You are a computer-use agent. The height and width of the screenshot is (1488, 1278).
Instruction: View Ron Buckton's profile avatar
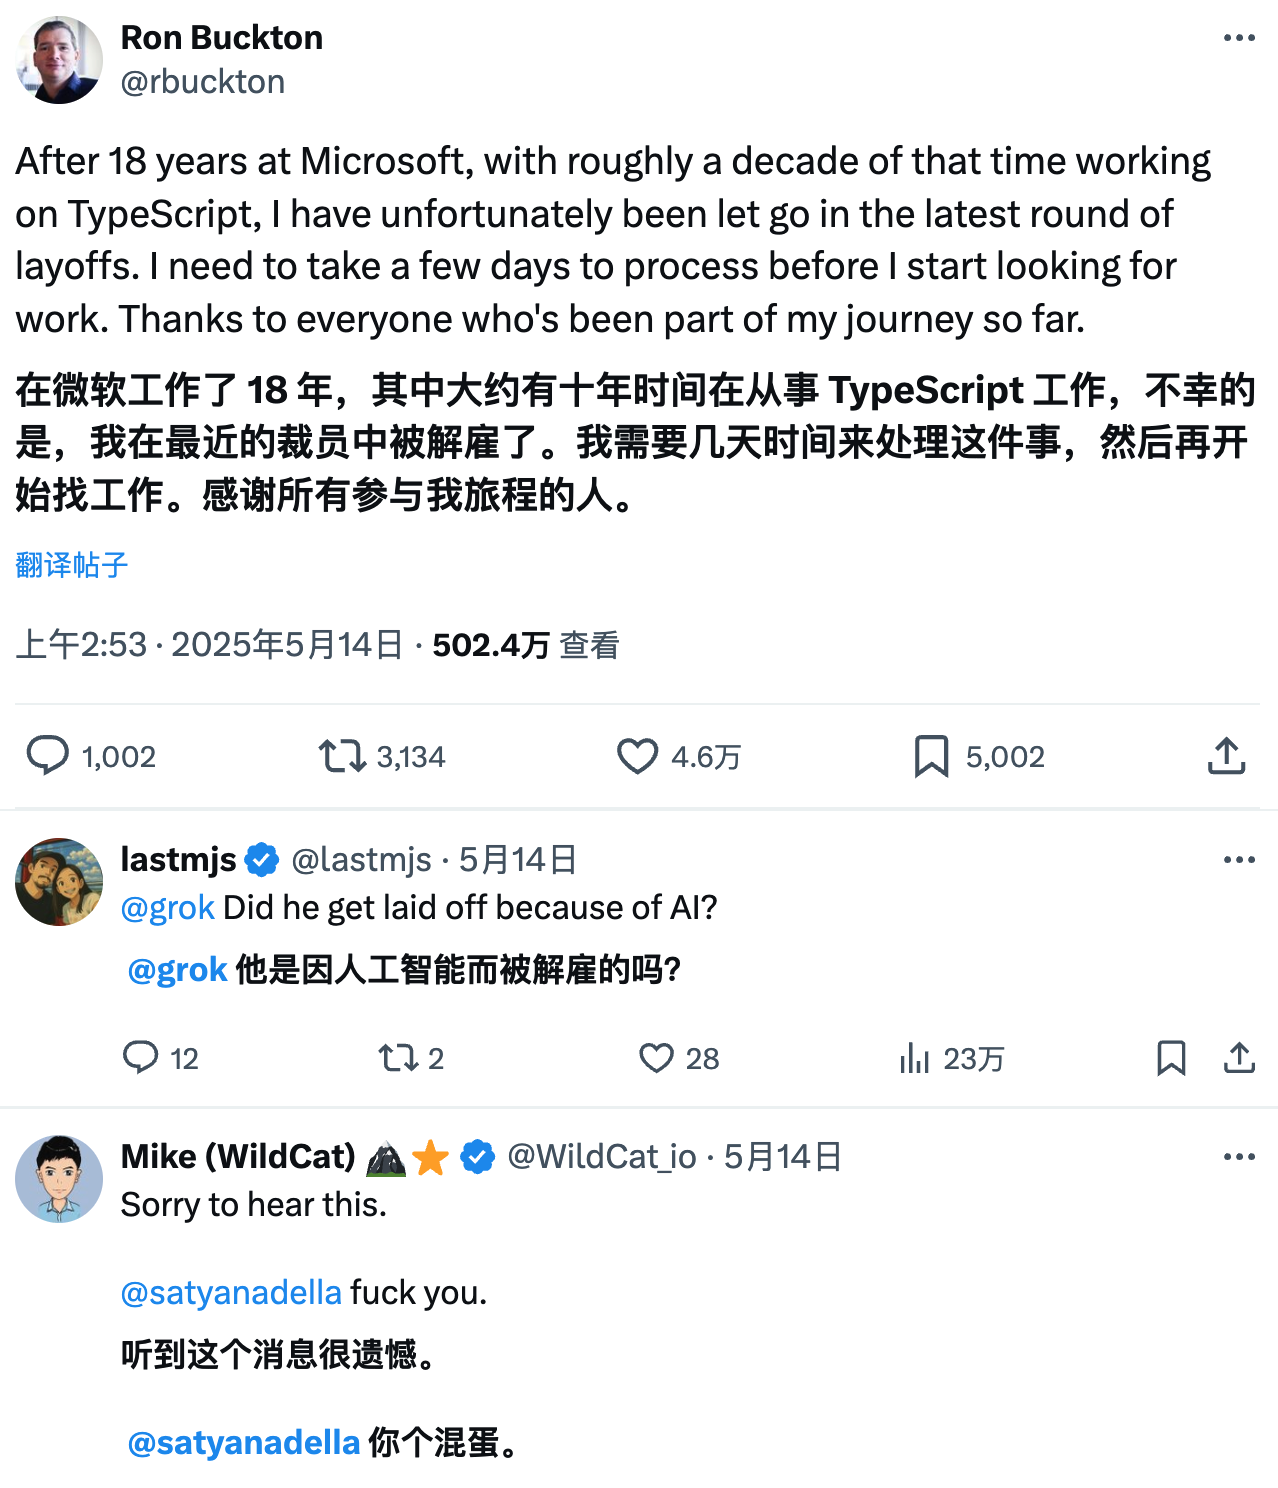59,59
